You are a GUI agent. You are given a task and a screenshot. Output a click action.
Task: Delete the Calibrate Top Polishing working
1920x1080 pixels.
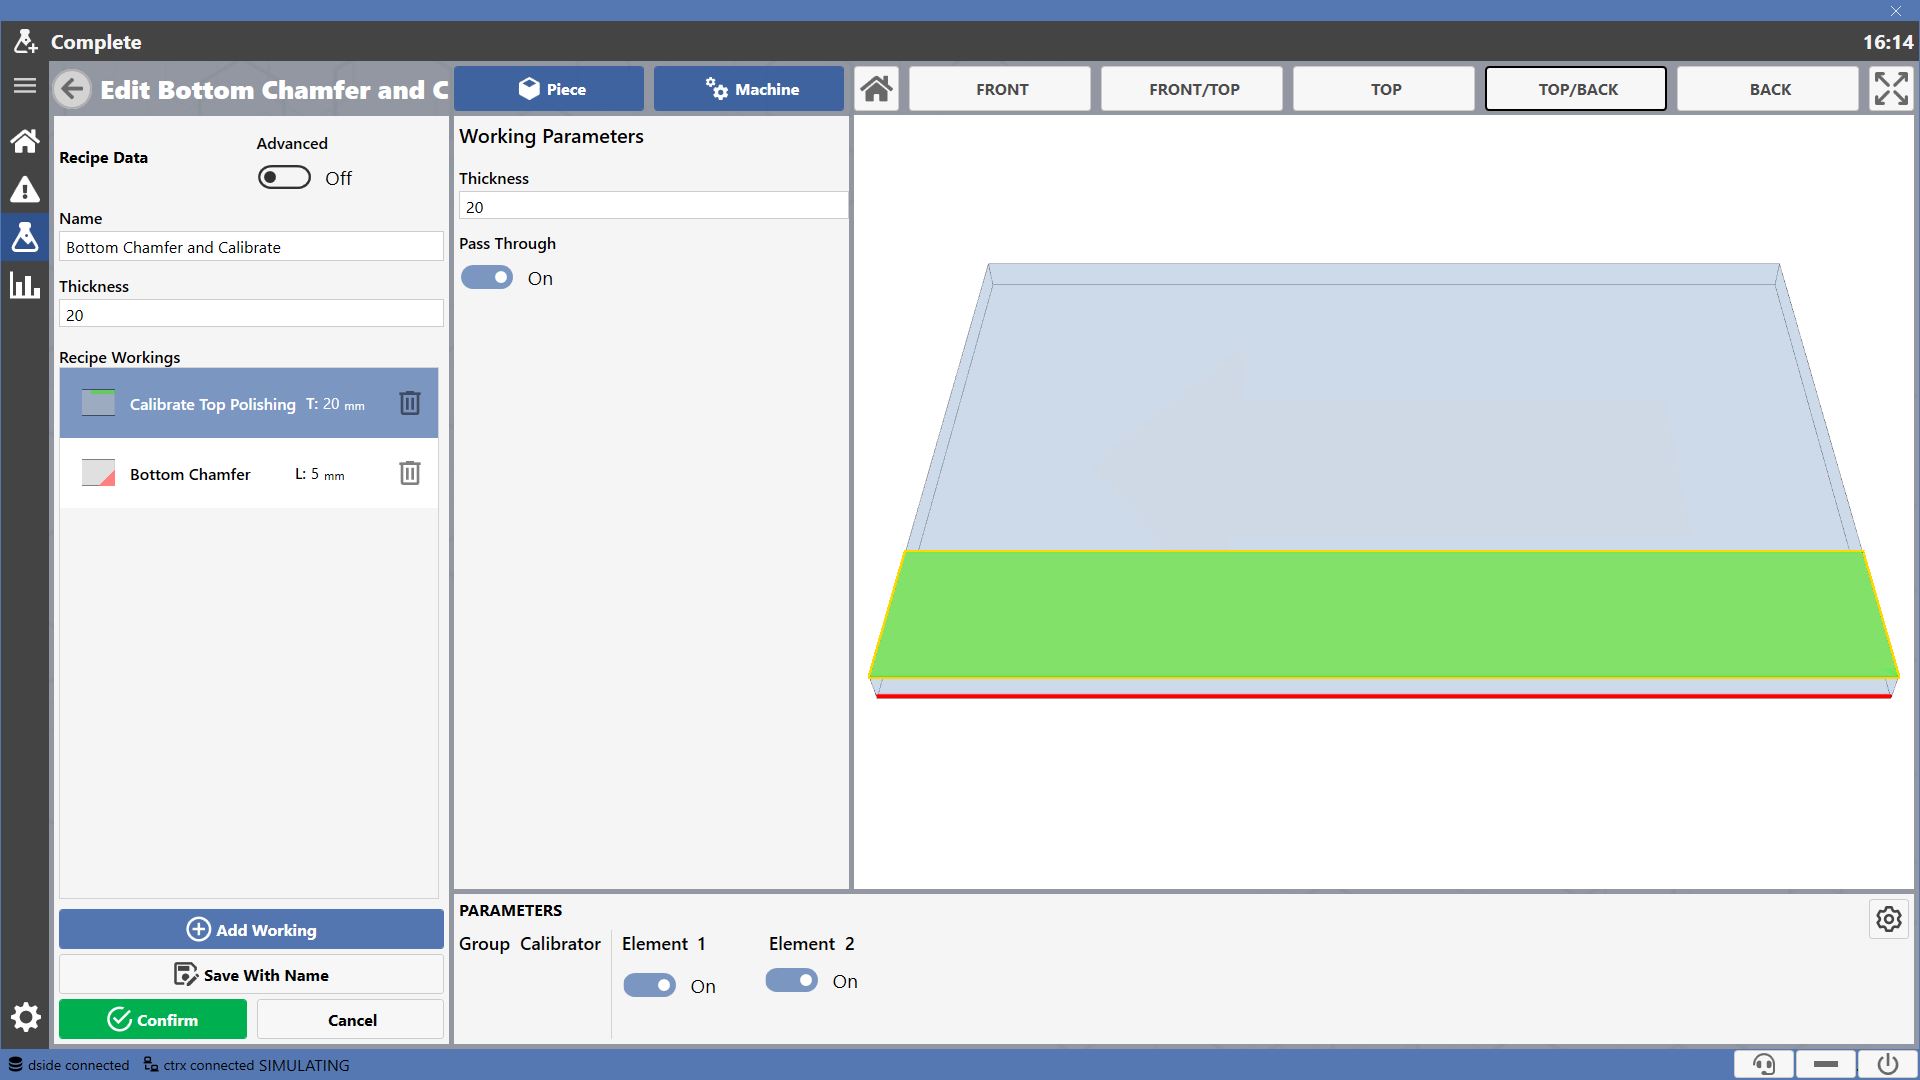pos(410,403)
